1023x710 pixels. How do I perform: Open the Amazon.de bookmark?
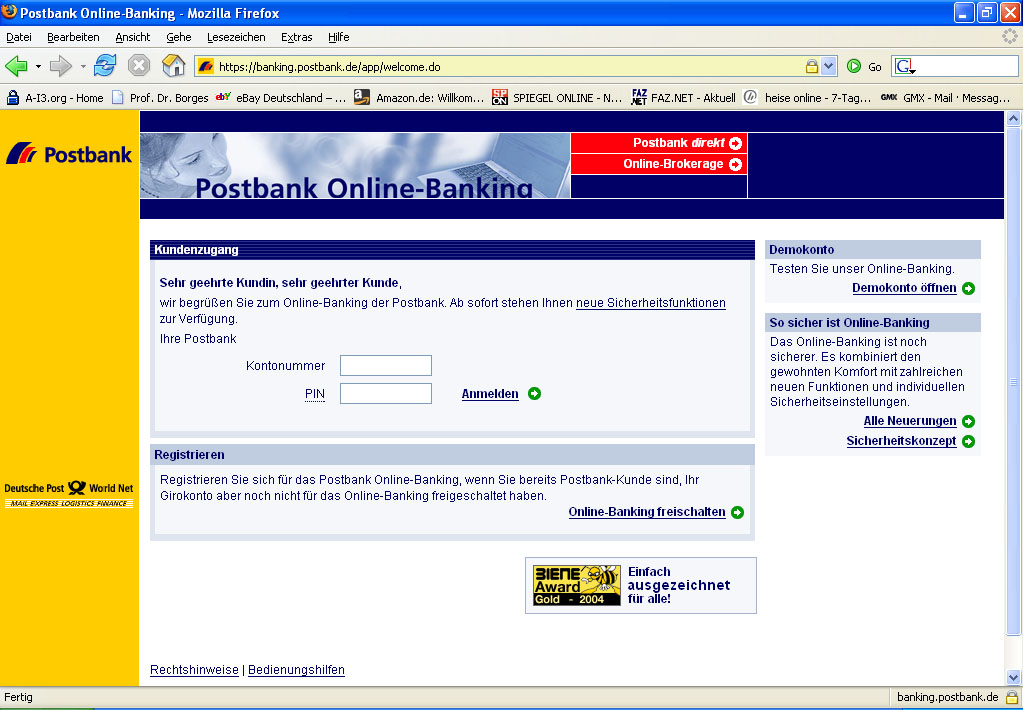point(419,98)
